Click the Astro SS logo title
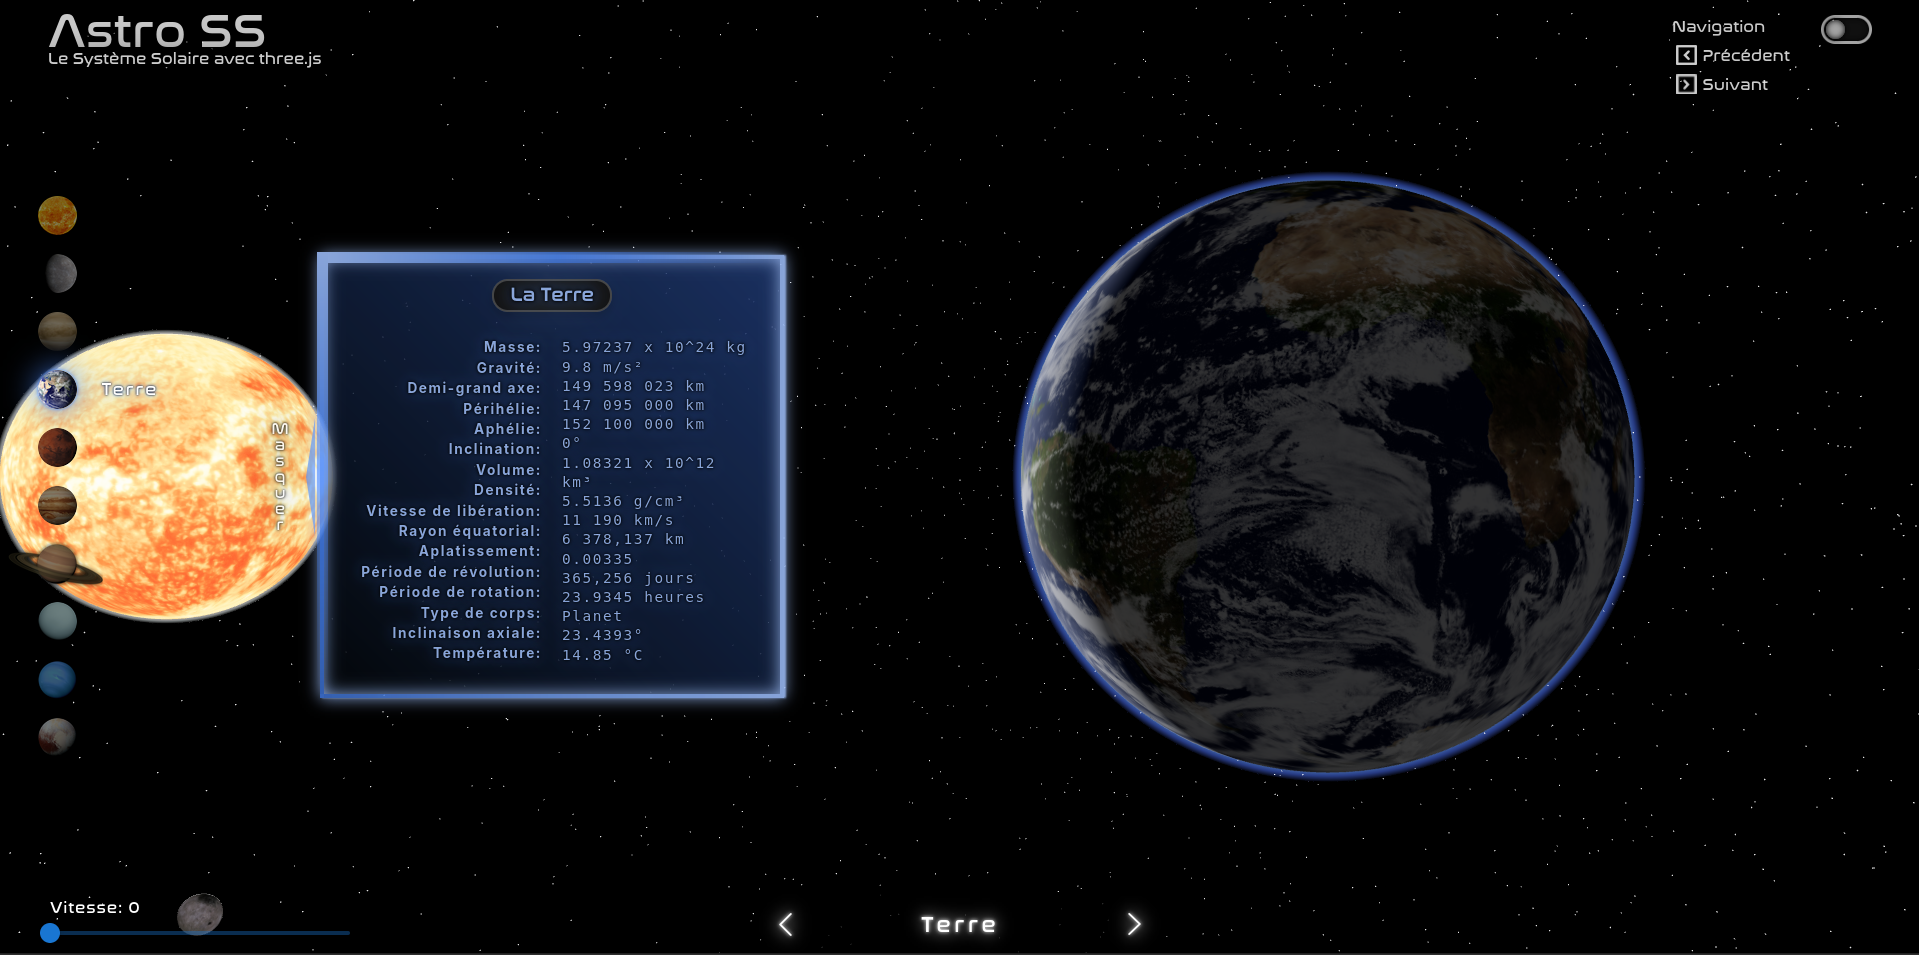 157,33
